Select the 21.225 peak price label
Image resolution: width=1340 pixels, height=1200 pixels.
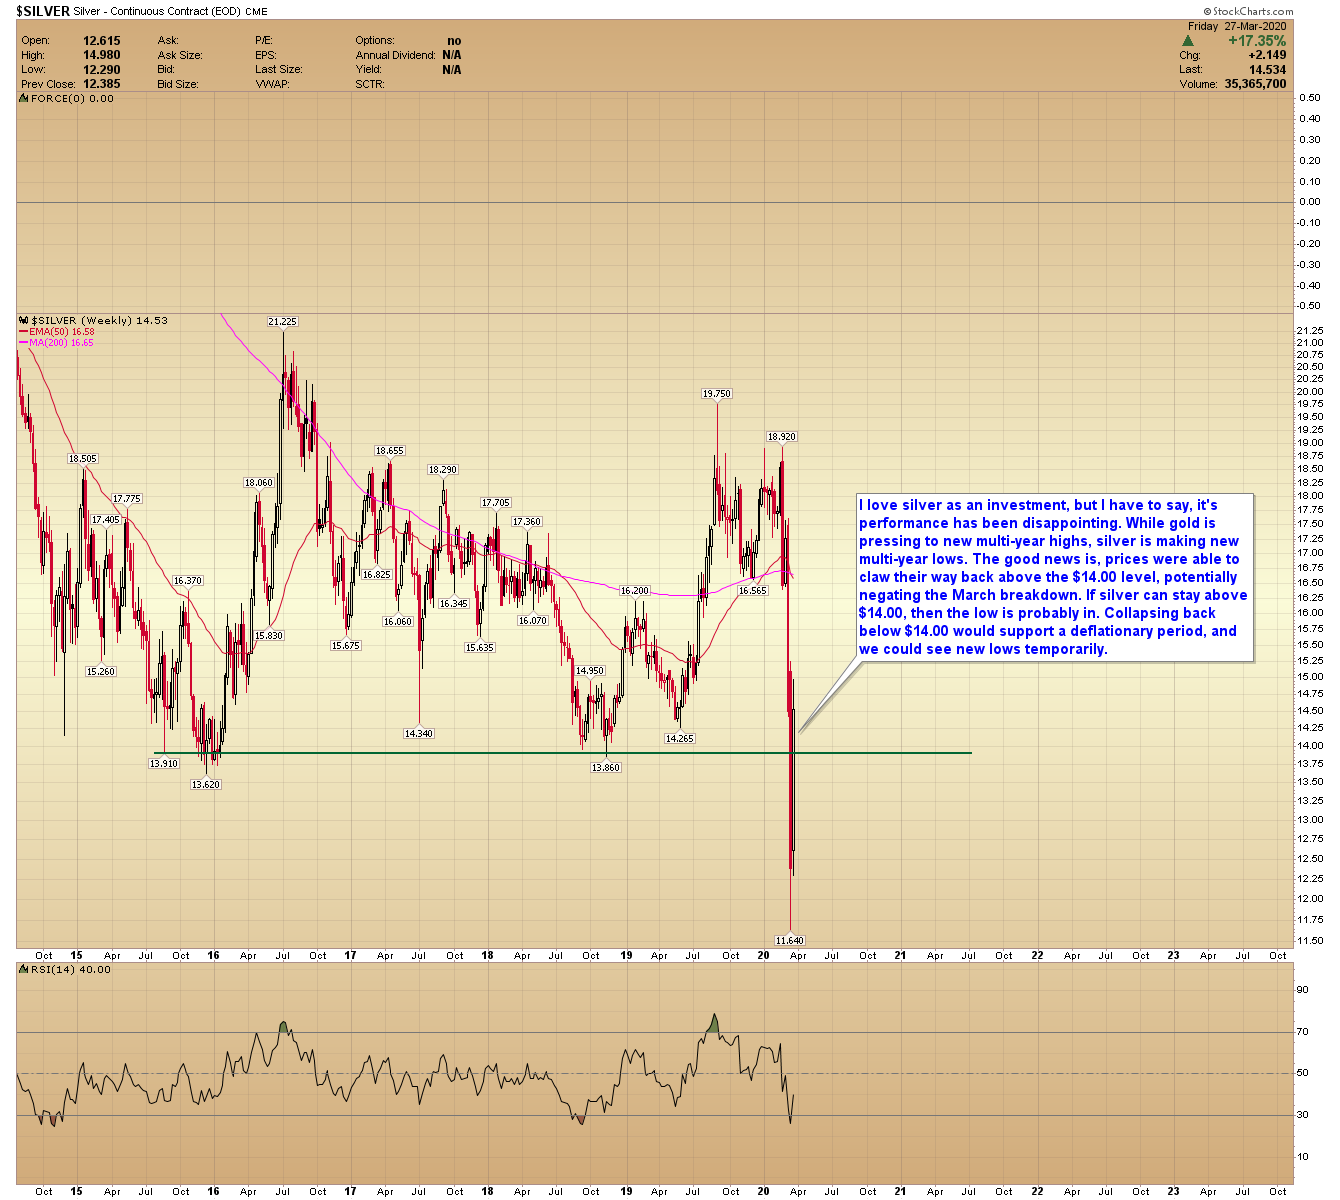[282, 322]
